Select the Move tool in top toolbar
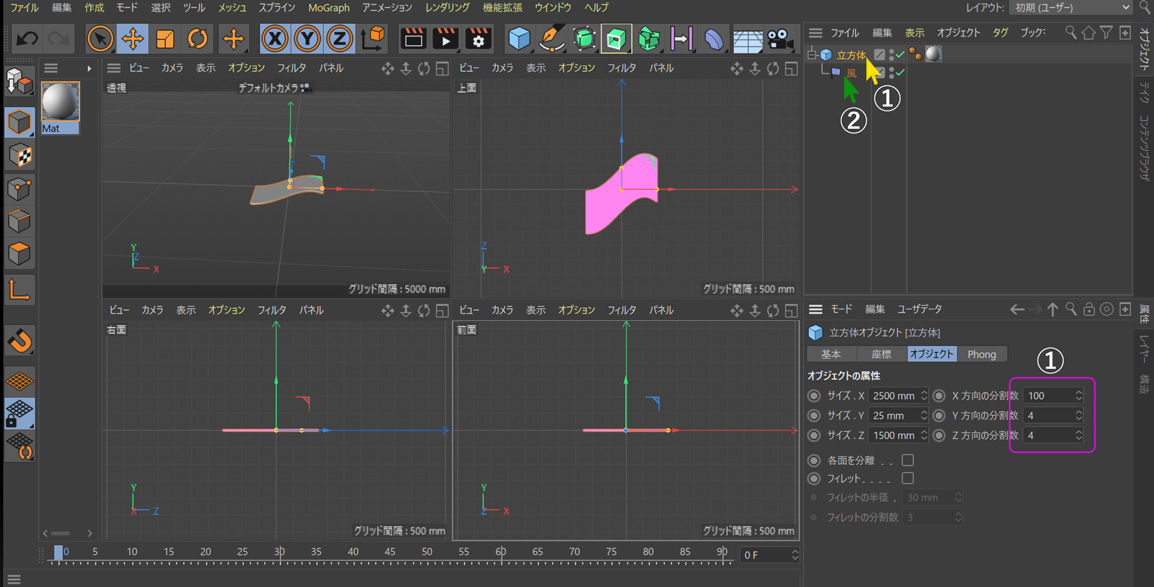1154x587 pixels. pyautogui.click(x=132, y=39)
